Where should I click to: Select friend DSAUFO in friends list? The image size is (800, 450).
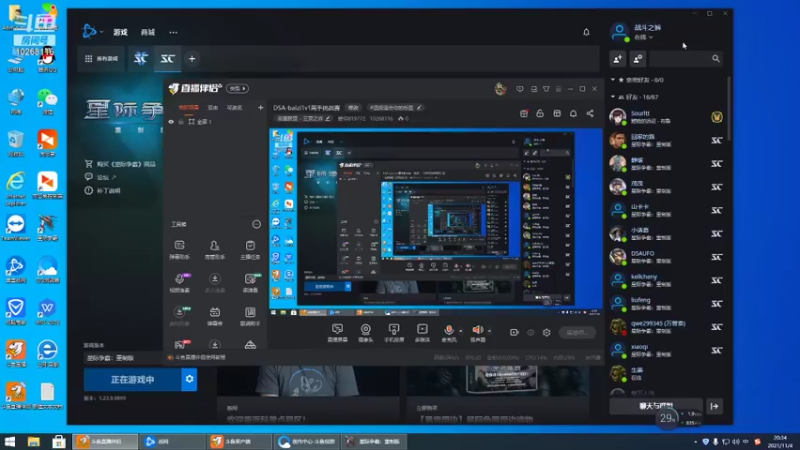click(666, 257)
